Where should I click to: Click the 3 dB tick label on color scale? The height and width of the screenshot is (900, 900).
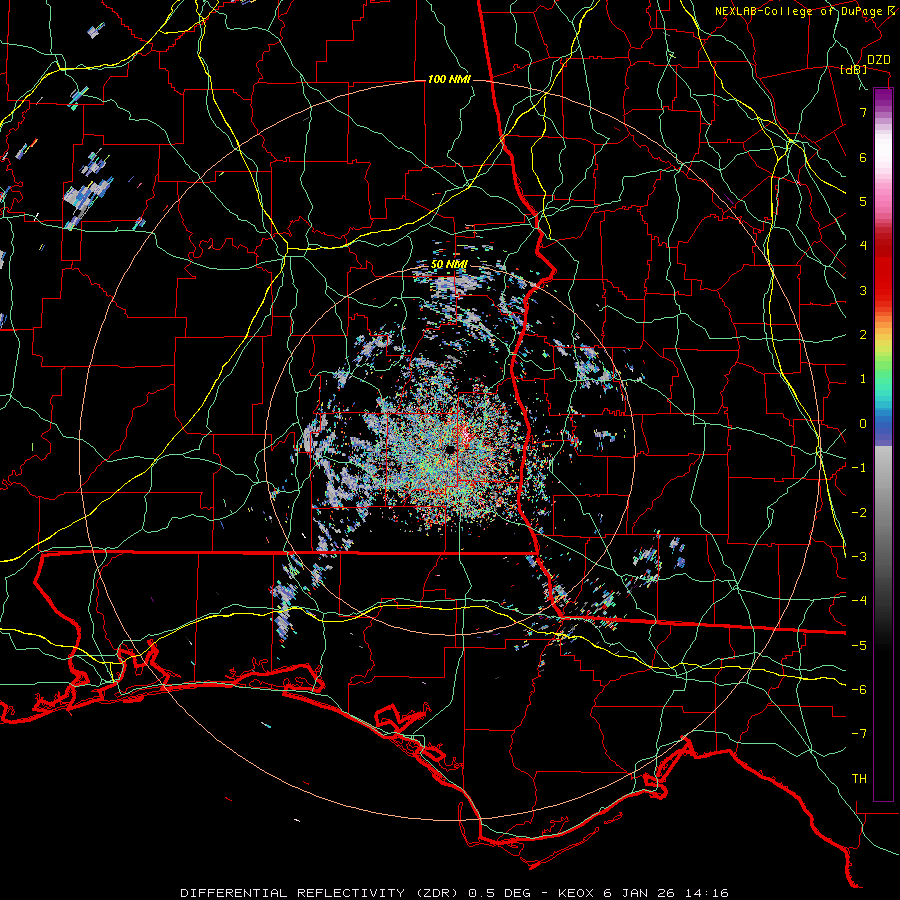coord(863,290)
